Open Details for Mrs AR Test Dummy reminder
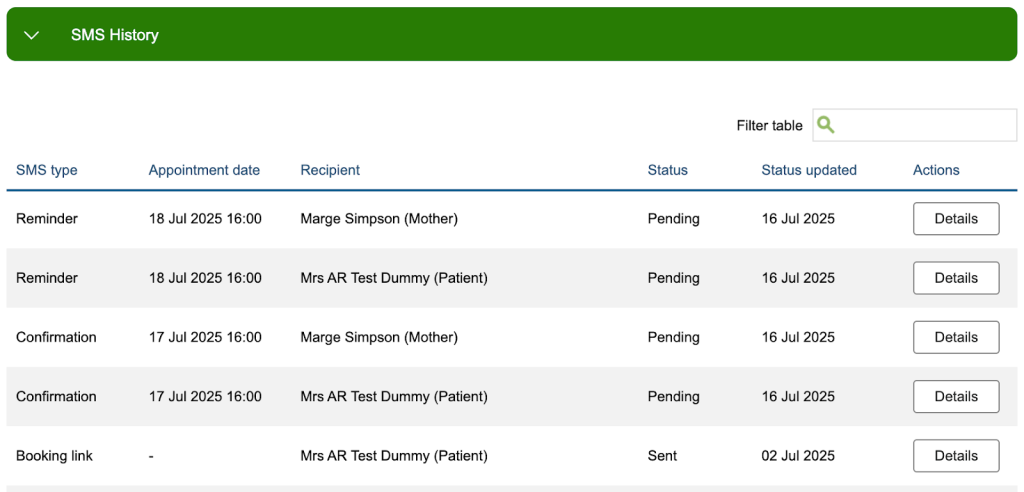Image resolution: width=1024 pixels, height=492 pixels. coord(955,278)
